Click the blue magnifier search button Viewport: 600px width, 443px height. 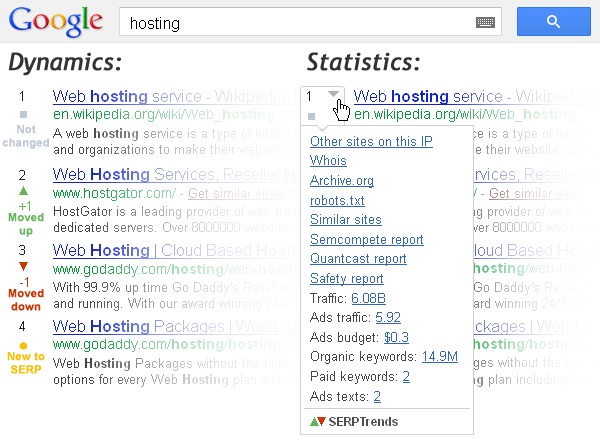[553, 21]
